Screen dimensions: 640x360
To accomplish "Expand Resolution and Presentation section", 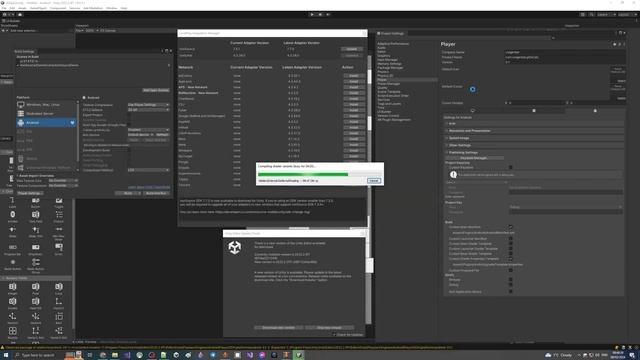I will point(533,131).
